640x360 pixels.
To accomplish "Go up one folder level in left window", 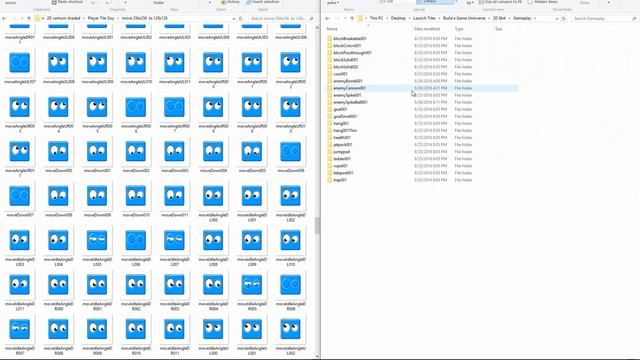I will point(29,18).
